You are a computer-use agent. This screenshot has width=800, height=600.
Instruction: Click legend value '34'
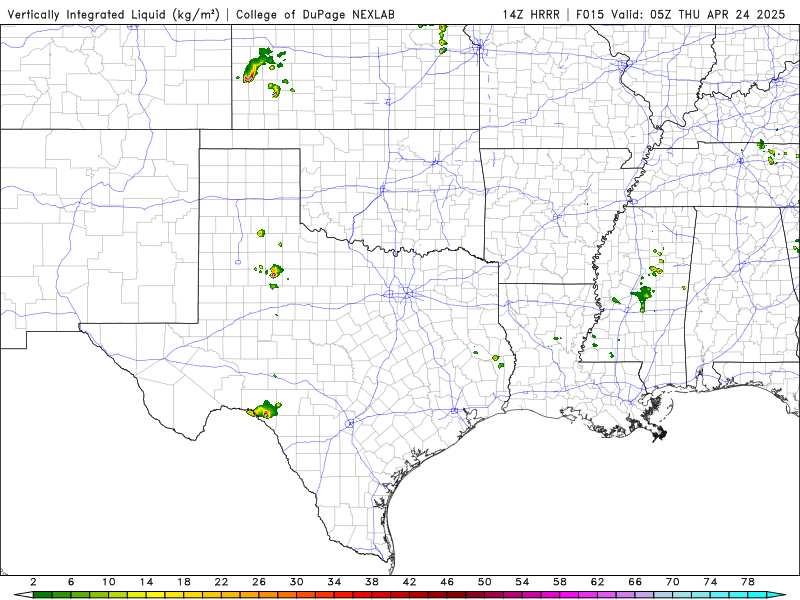point(334,582)
